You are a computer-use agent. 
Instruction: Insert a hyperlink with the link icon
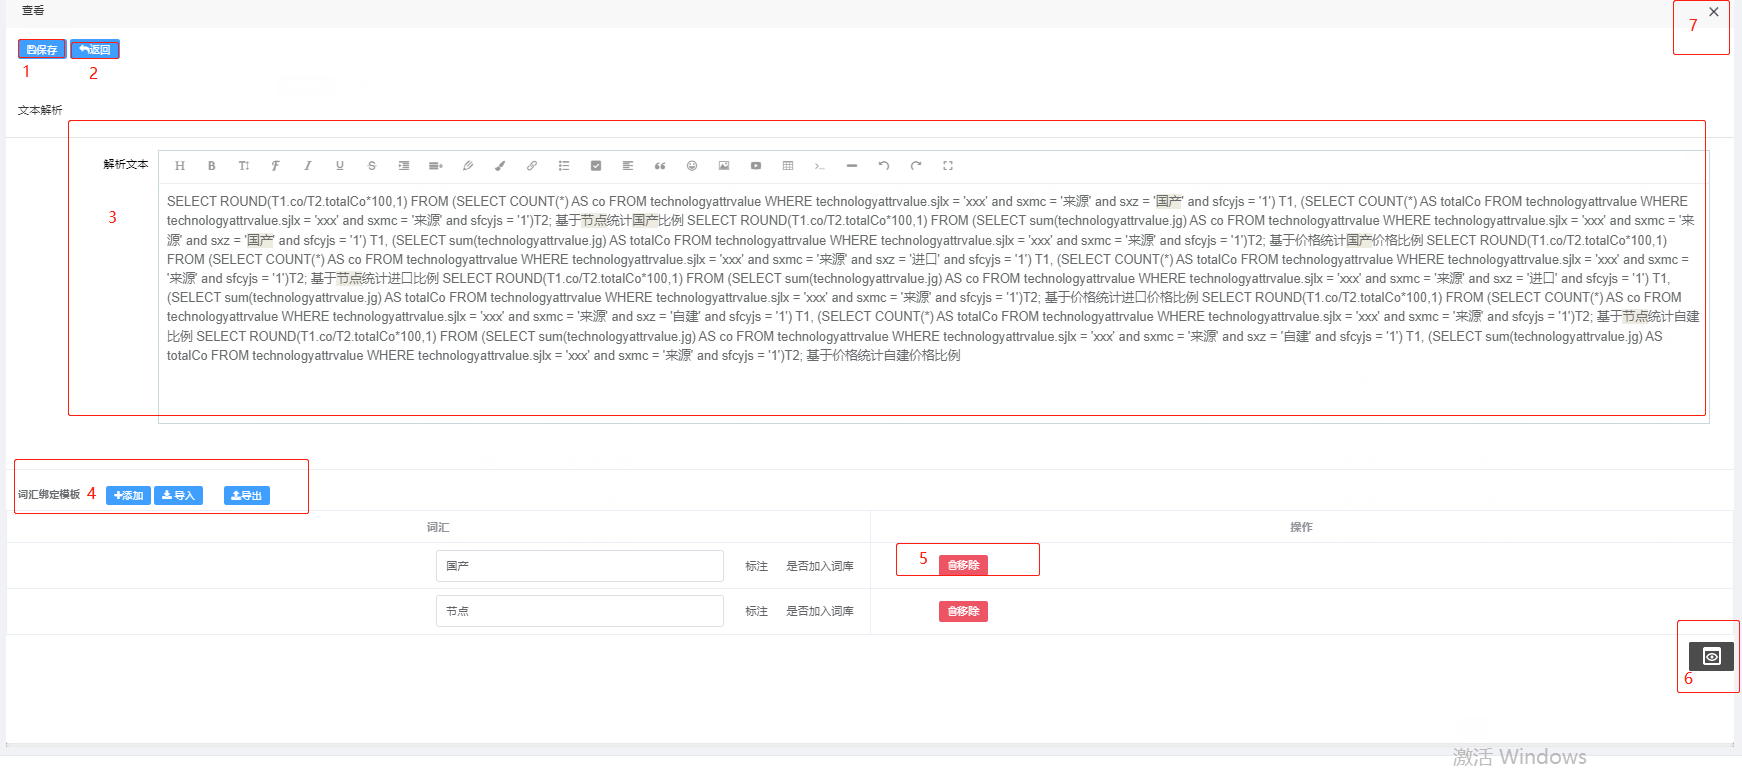[x=532, y=166]
